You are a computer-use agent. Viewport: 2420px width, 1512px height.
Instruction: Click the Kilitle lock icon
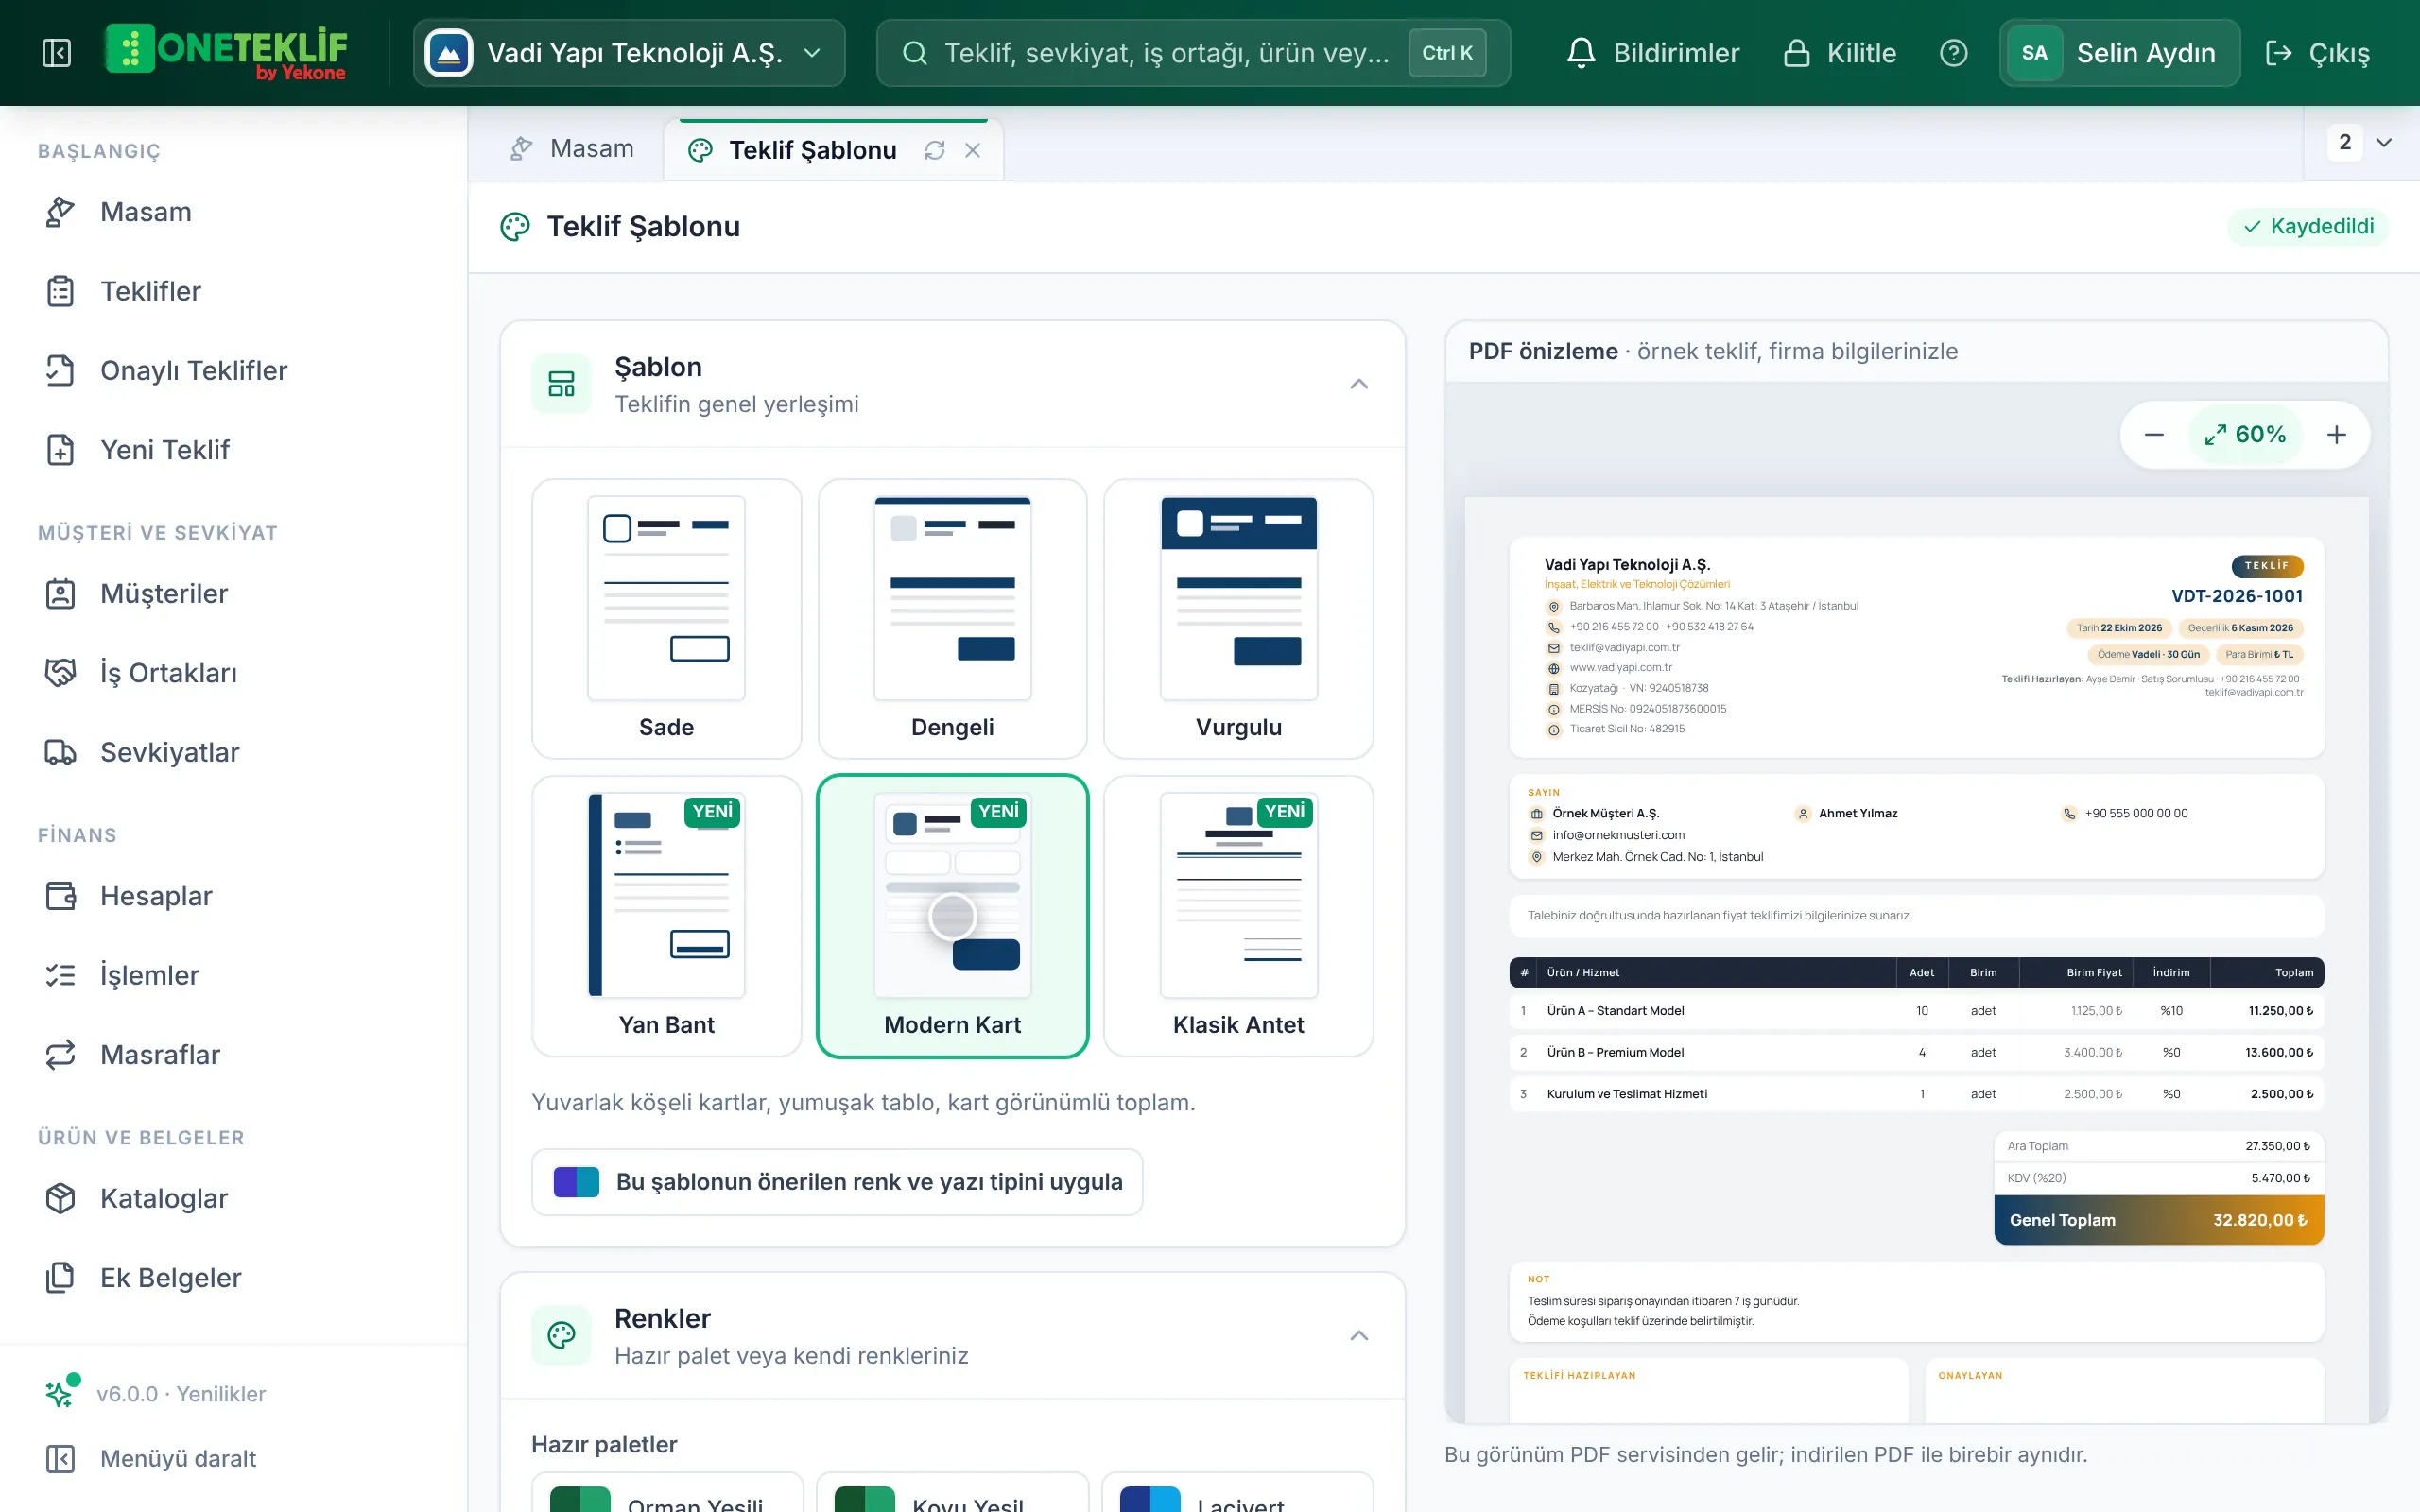(1796, 53)
